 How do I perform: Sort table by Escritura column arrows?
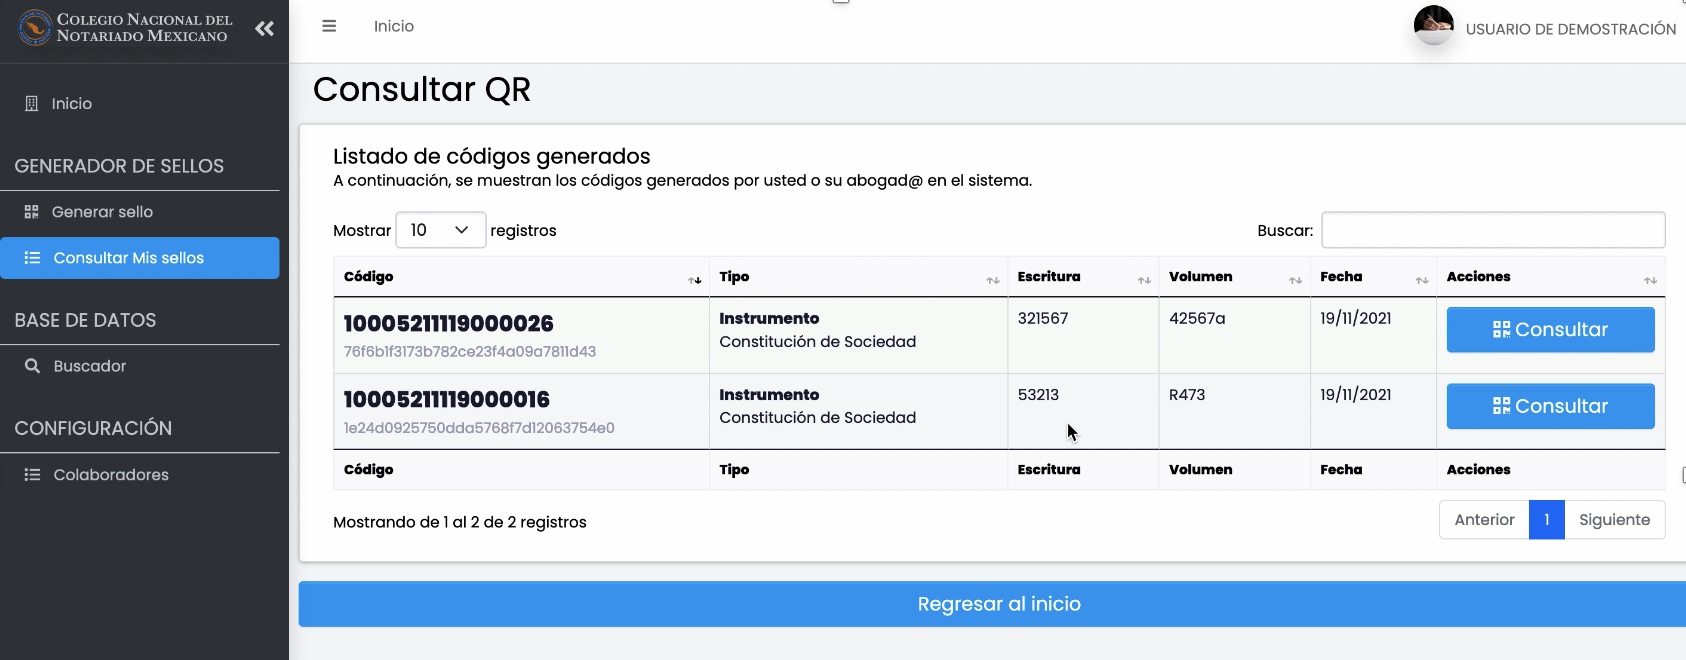click(x=1144, y=280)
